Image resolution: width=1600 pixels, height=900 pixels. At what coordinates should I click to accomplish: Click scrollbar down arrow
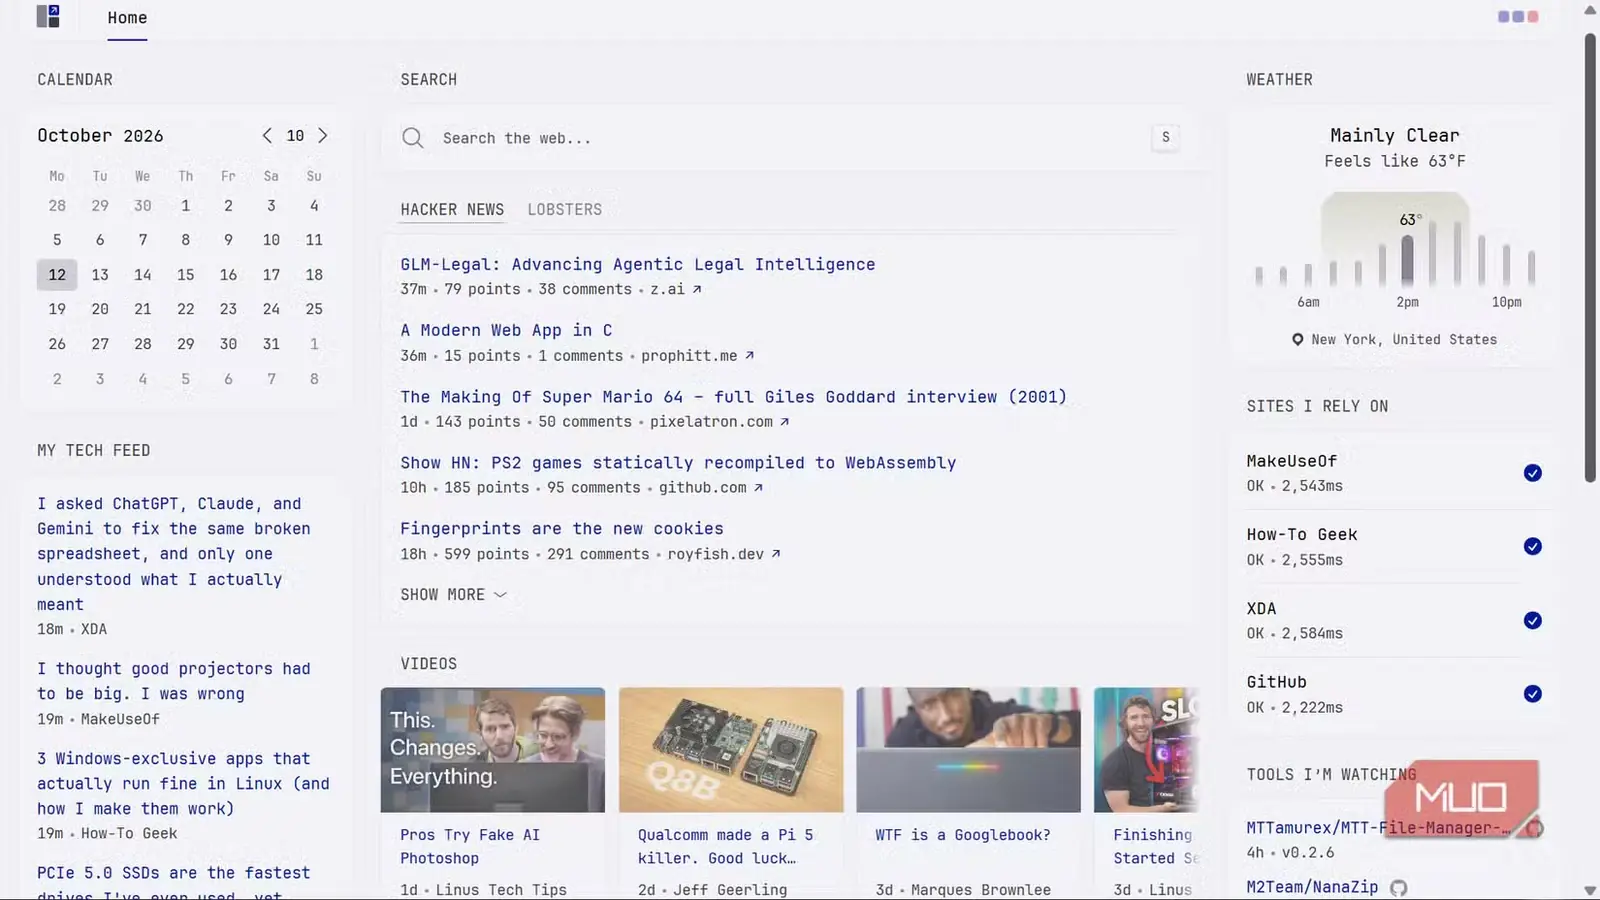pos(1590,890)
